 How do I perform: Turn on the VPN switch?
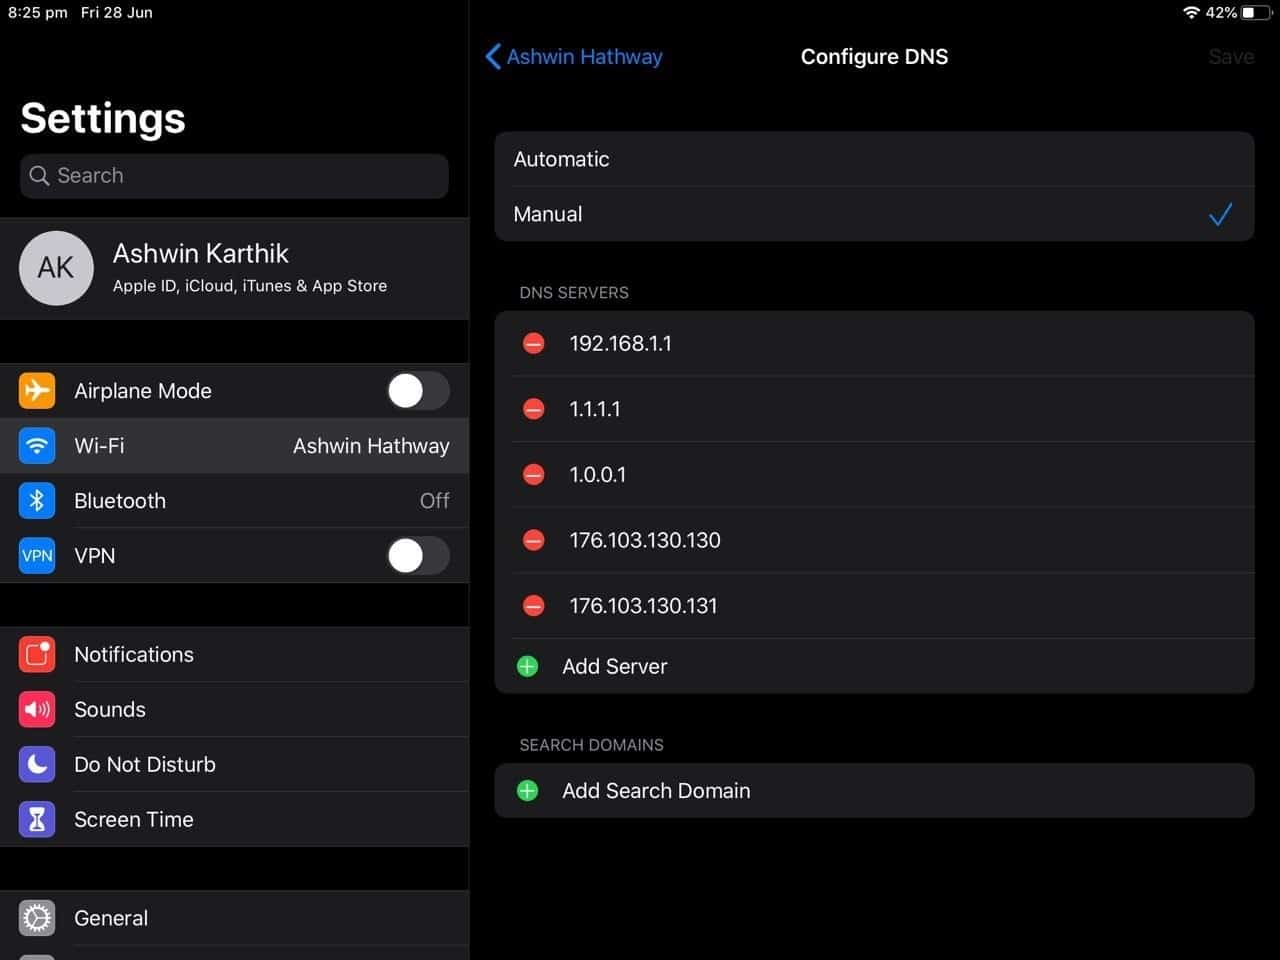tap(417, 556)
